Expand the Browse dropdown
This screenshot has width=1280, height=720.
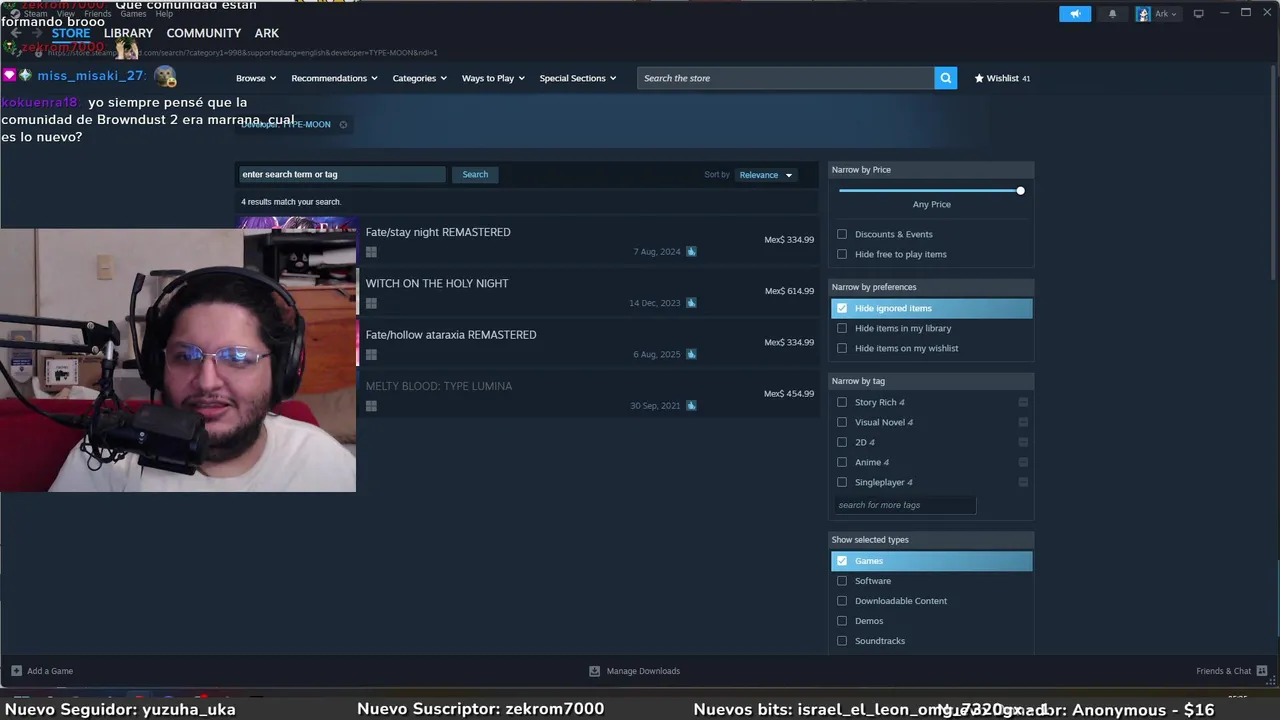[256, 78]
